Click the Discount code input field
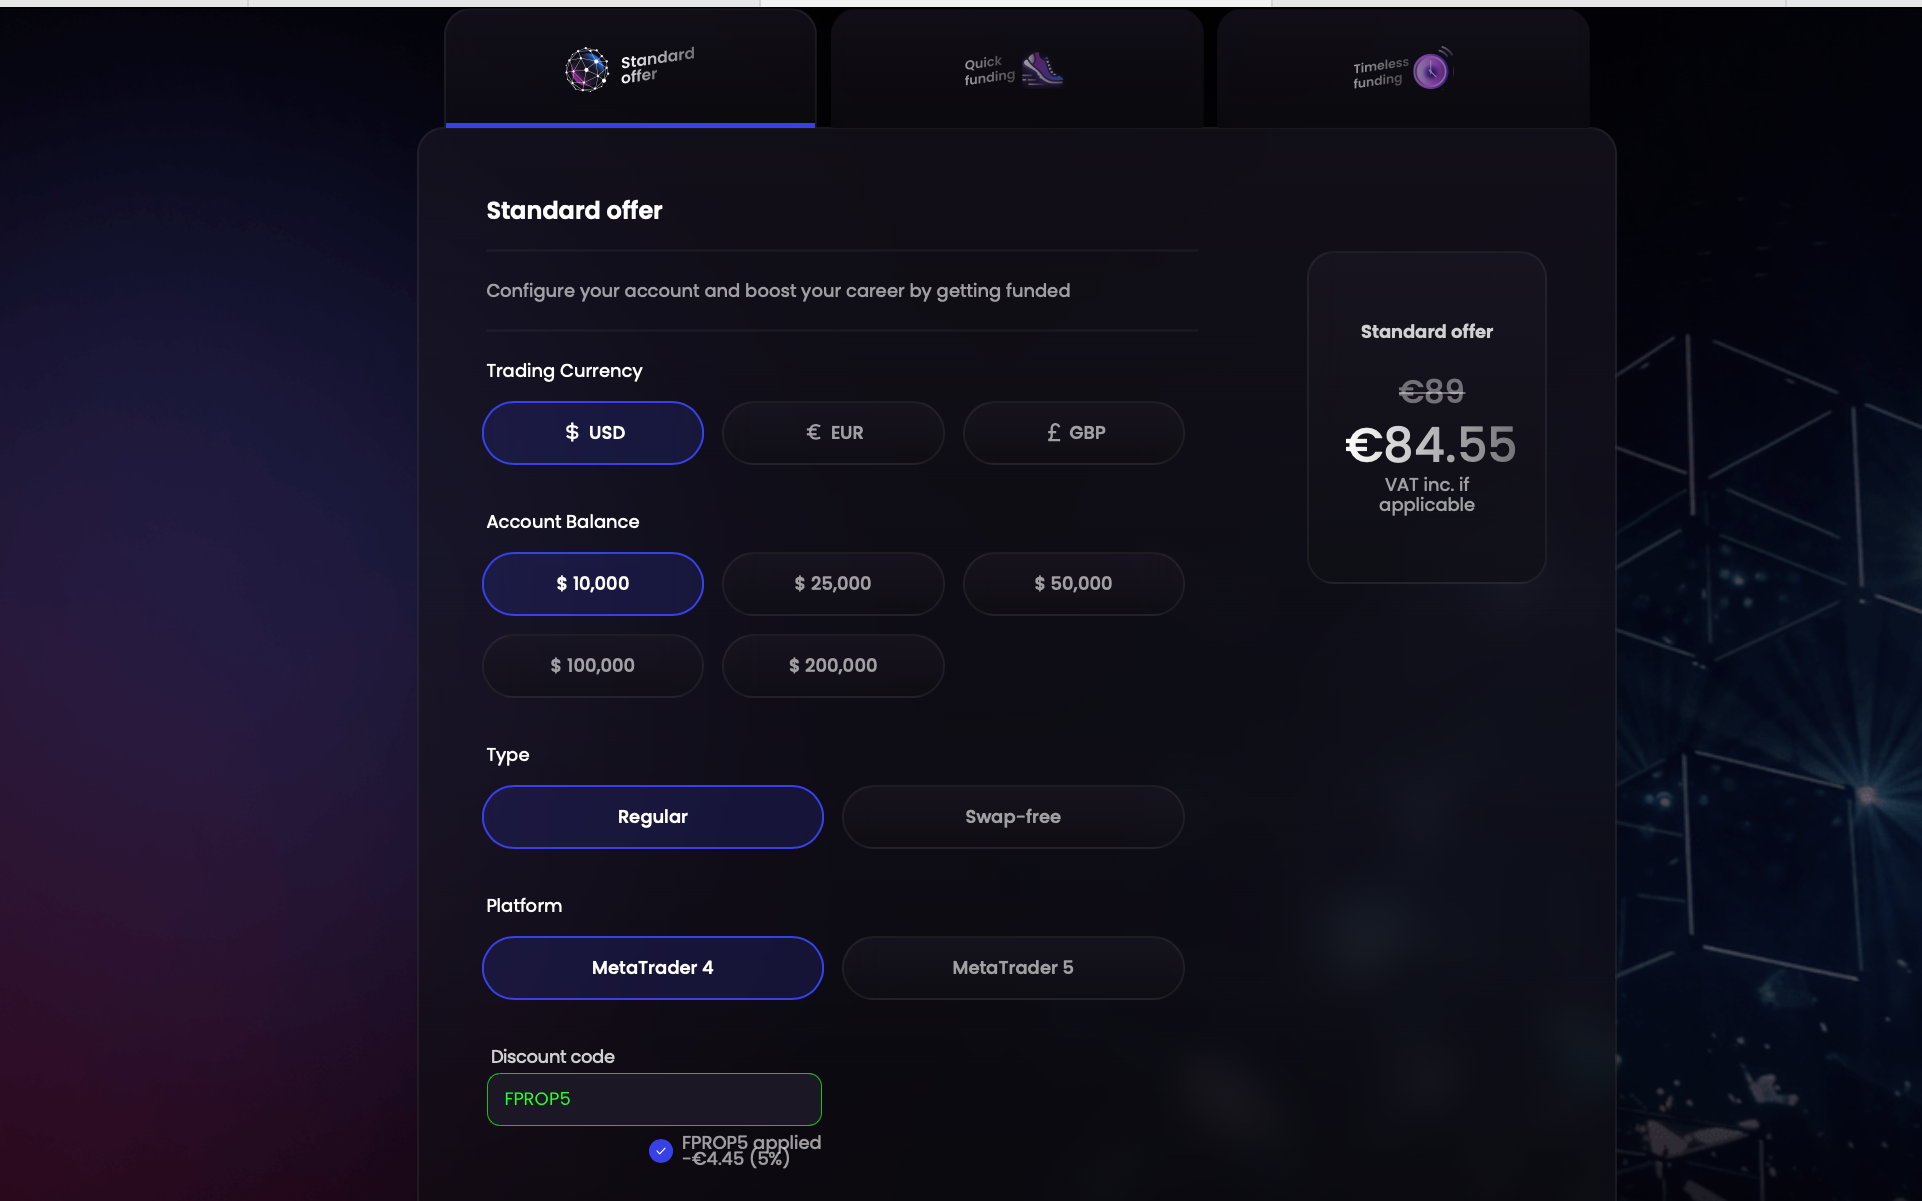The image size is (1922, 1201). pos(654,1099)
